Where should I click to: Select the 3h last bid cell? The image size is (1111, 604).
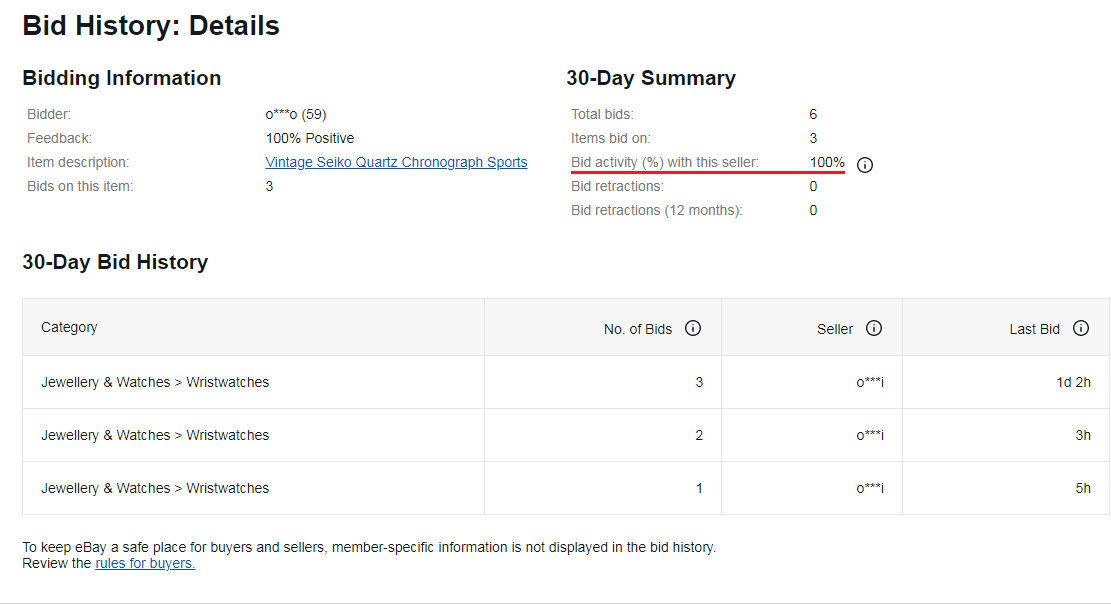tap(1083, 435)
